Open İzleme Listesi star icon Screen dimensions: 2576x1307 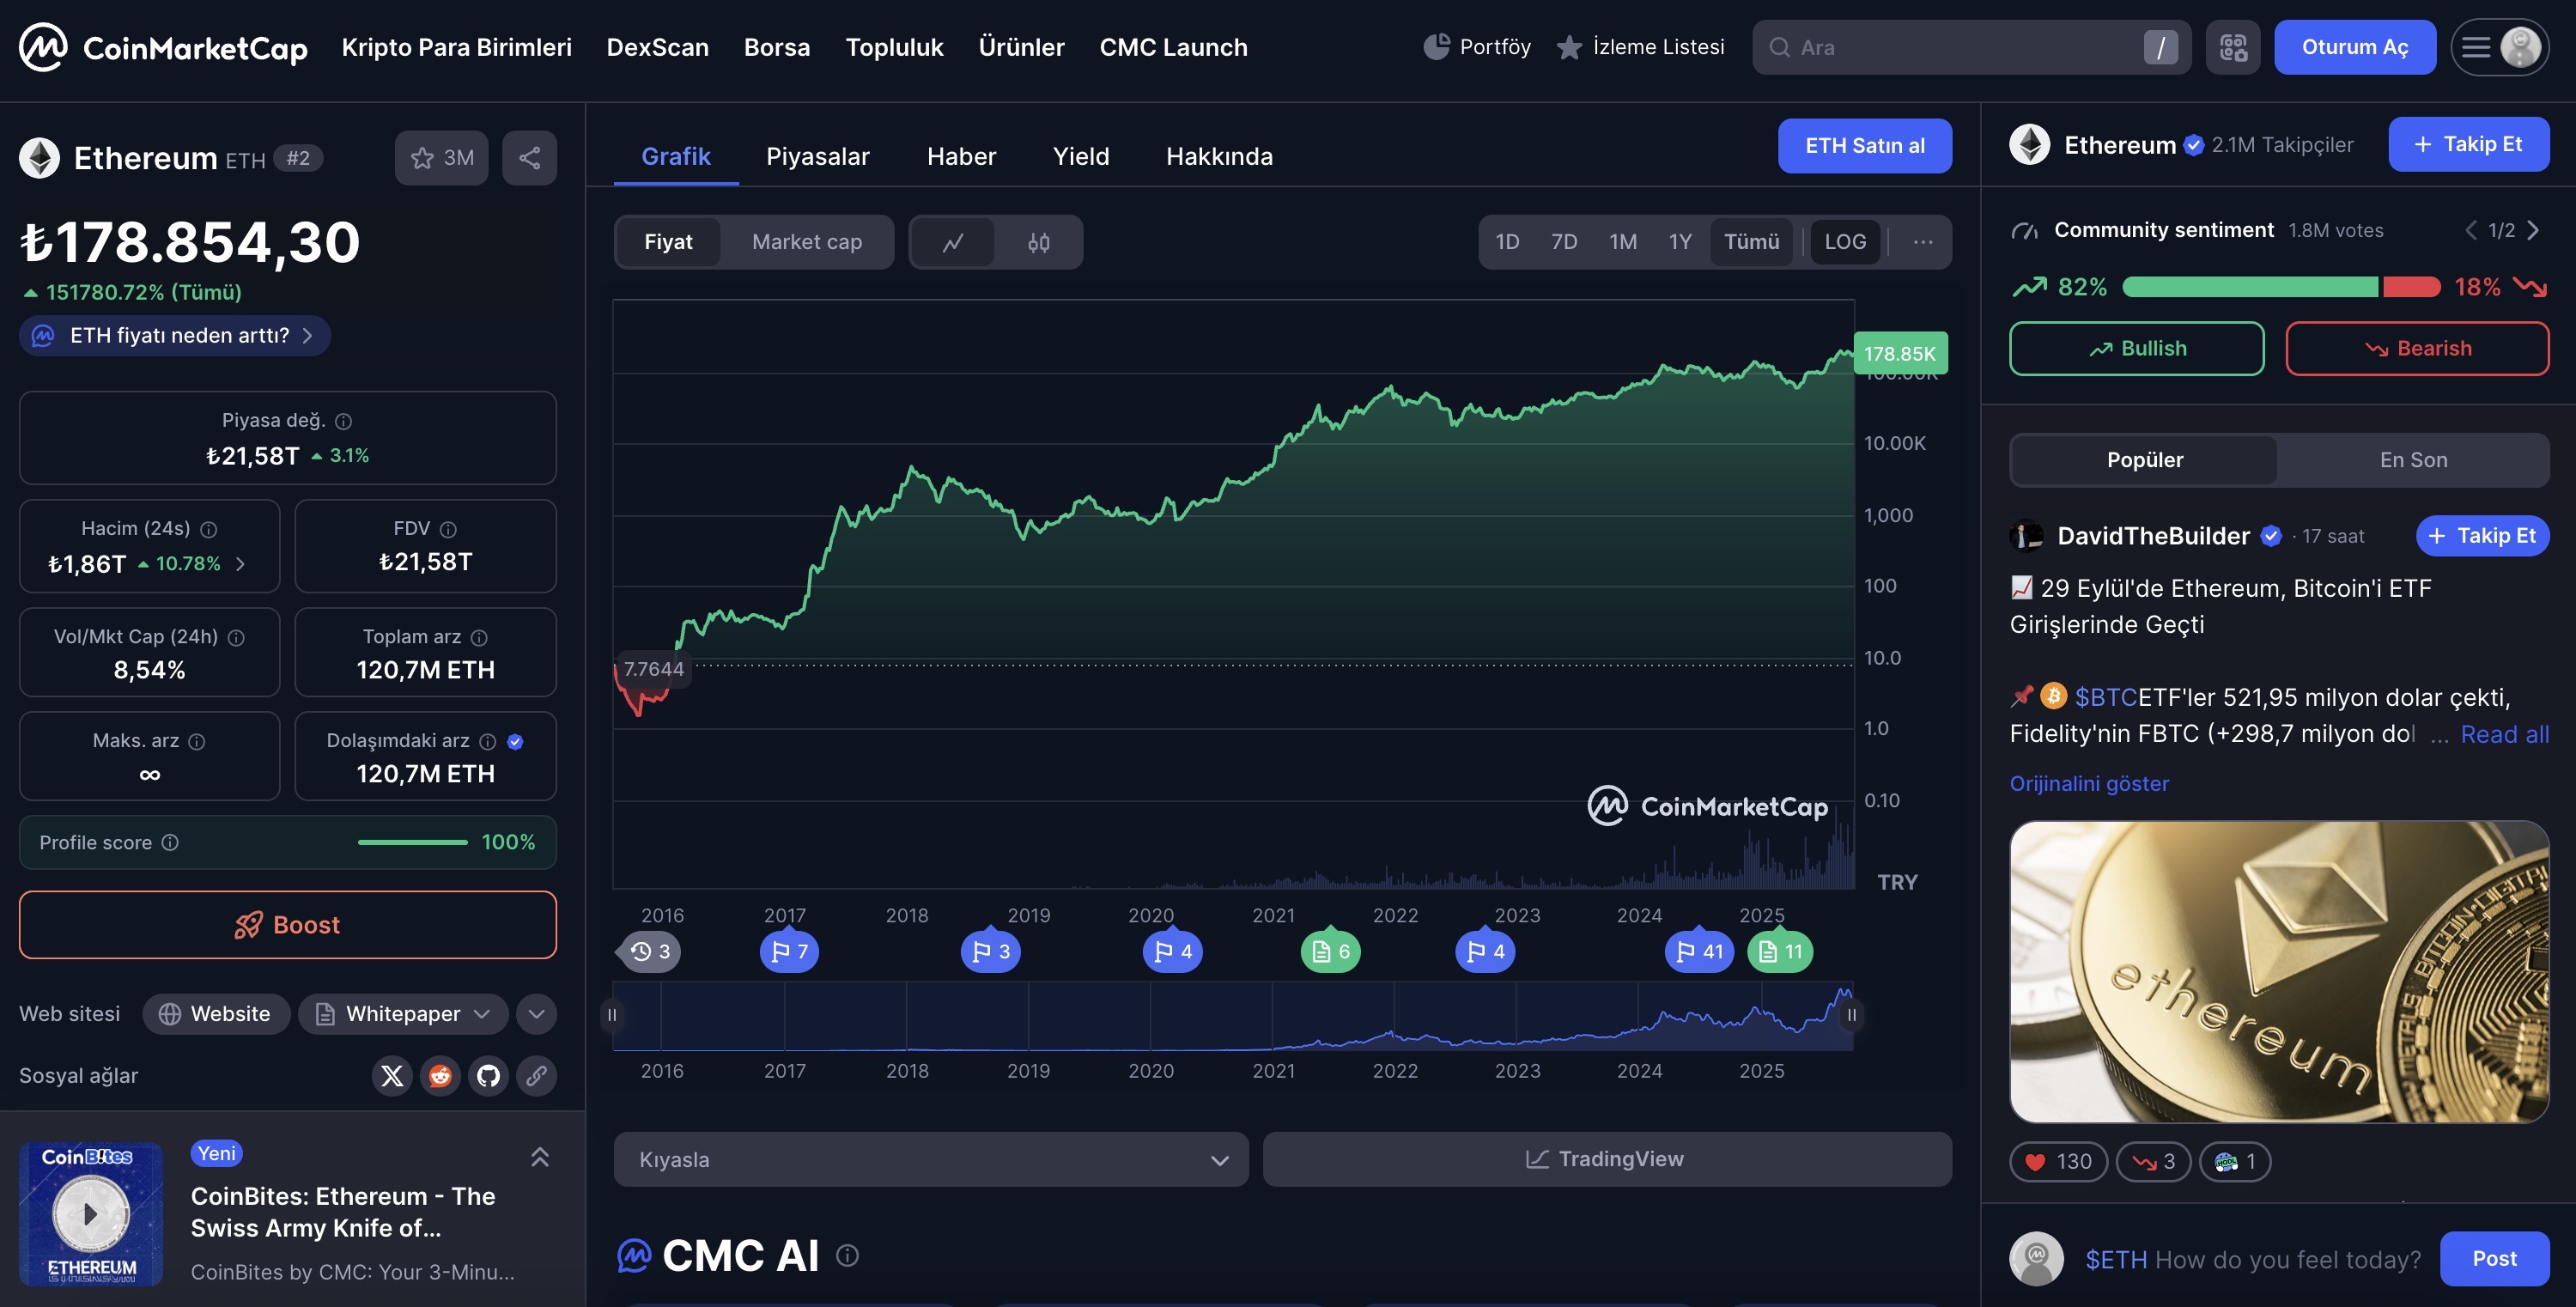[1569, 47]
